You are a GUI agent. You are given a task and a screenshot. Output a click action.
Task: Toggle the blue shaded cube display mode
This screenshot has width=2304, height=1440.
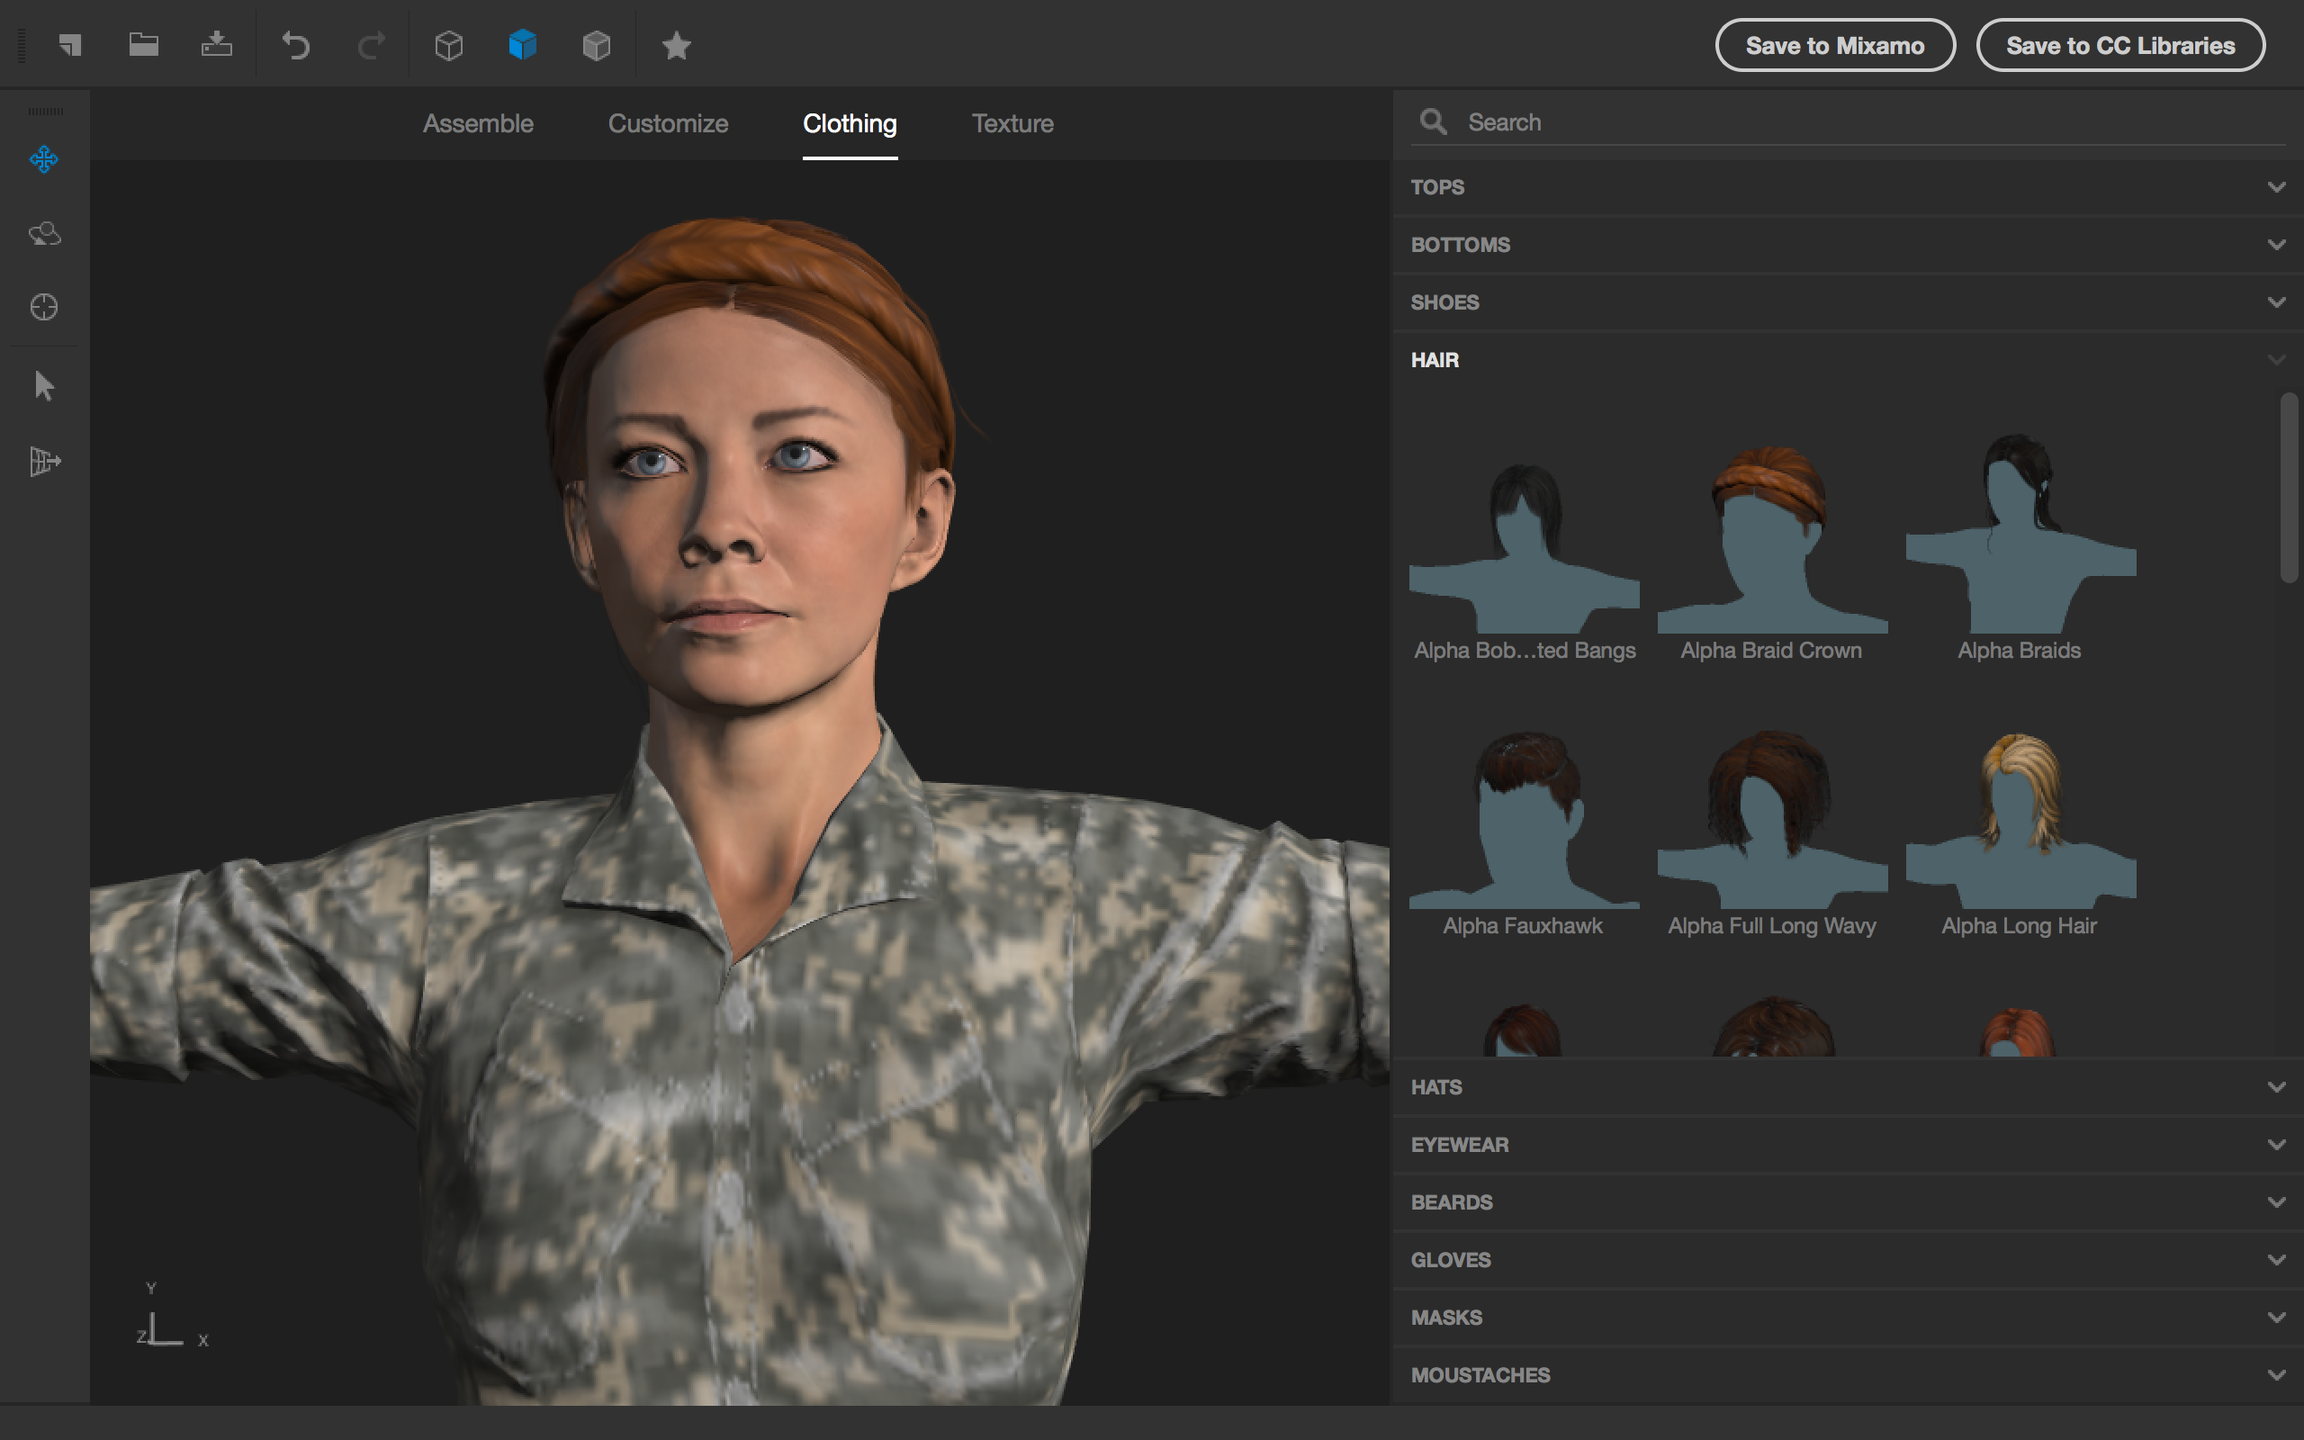(x=522, y=45)
